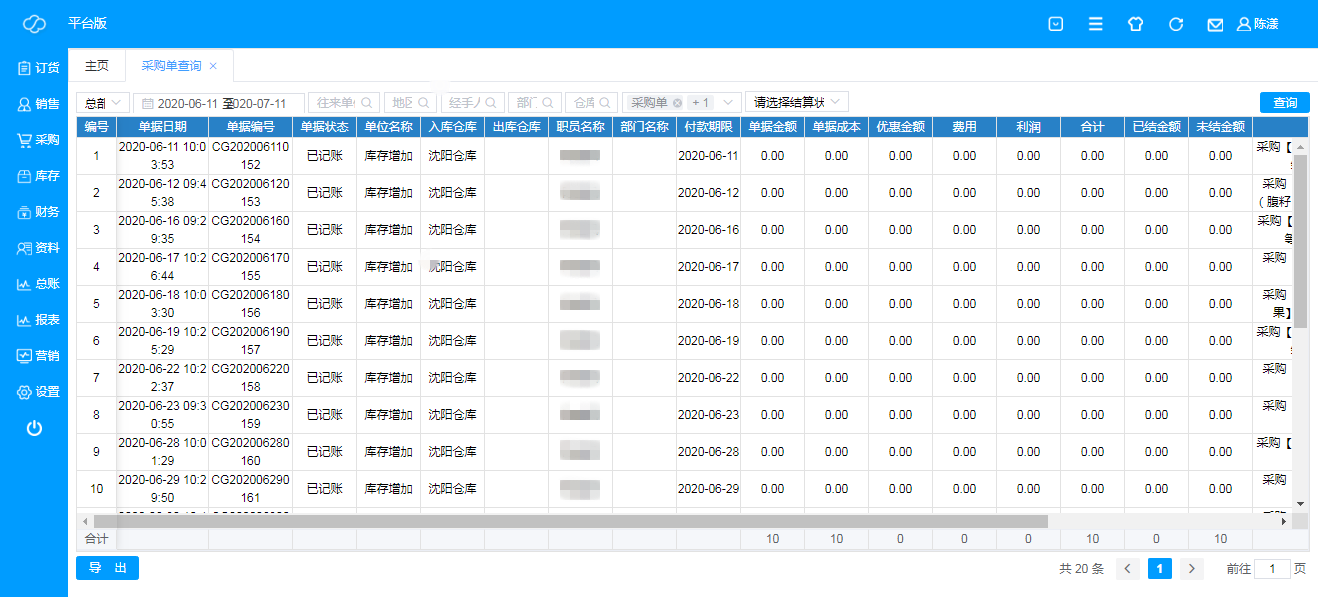Open the 请选择结算状态 dropdown

[x=798, y=102]
